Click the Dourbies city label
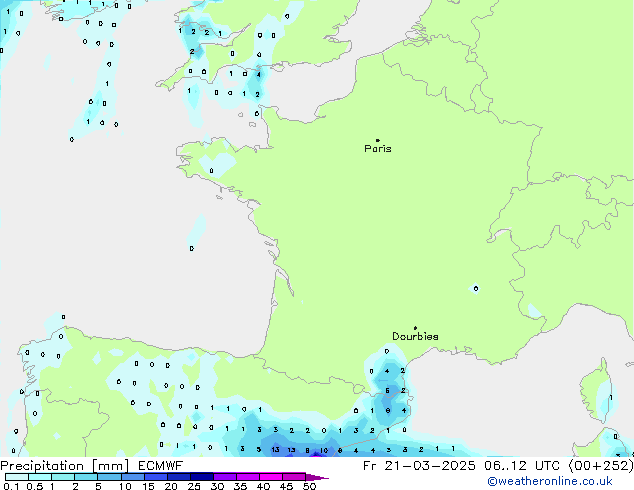This screenshot has width=634, height=490. point(415,336)
